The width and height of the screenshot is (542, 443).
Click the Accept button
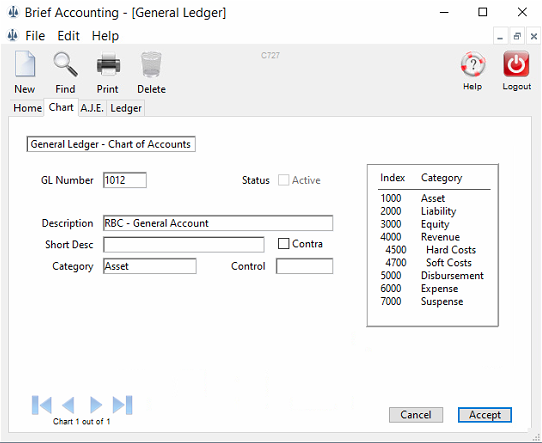[x=485, y=415]
